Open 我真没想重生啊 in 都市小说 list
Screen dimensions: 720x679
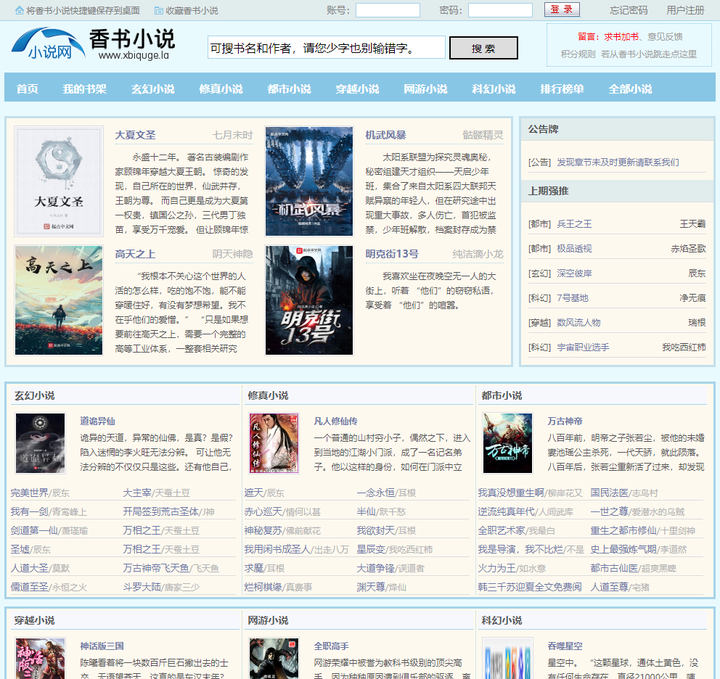tap(510, 493)
